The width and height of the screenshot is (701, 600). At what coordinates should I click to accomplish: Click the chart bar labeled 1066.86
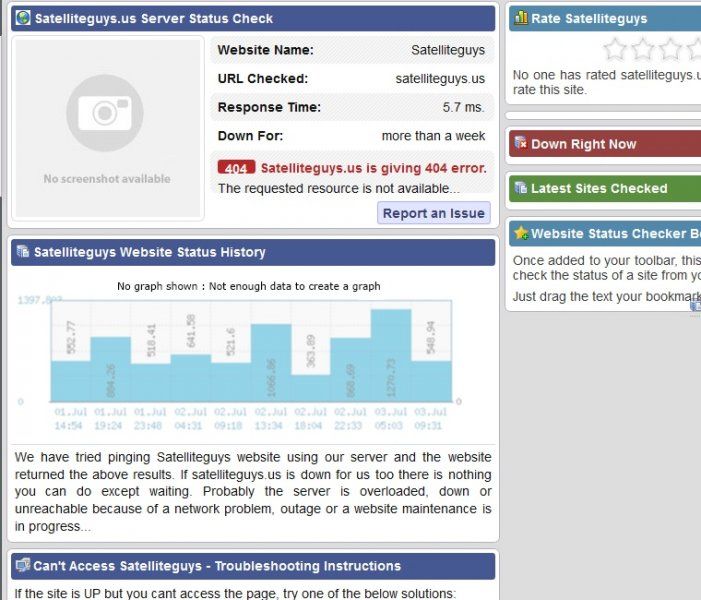tap(271, 363)
